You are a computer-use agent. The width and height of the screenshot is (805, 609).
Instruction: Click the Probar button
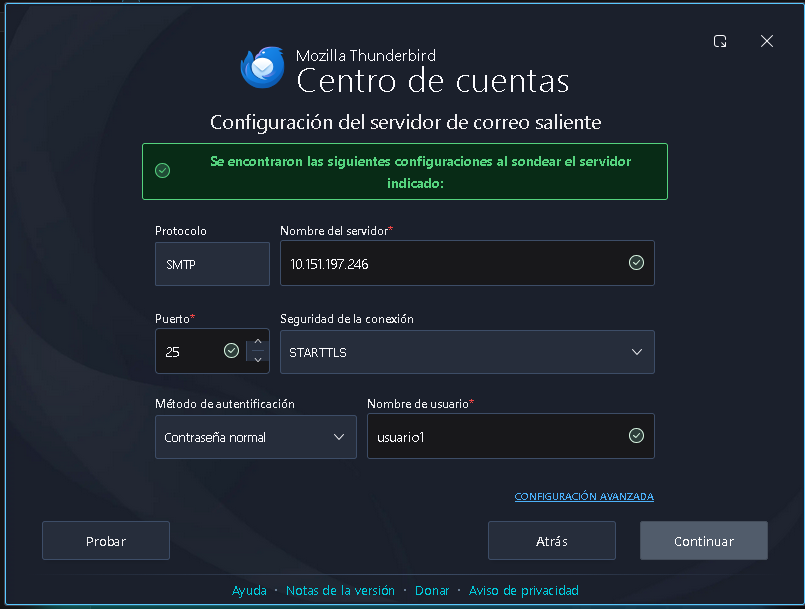click(x=106, y=541)
